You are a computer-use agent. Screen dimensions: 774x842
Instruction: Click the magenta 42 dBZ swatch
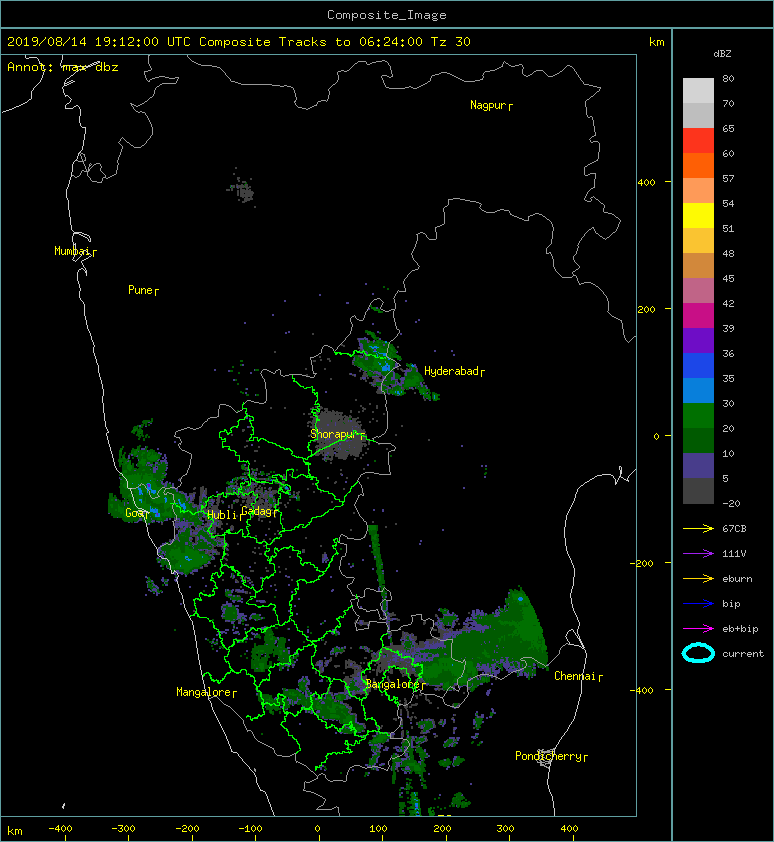pos(698,315)
